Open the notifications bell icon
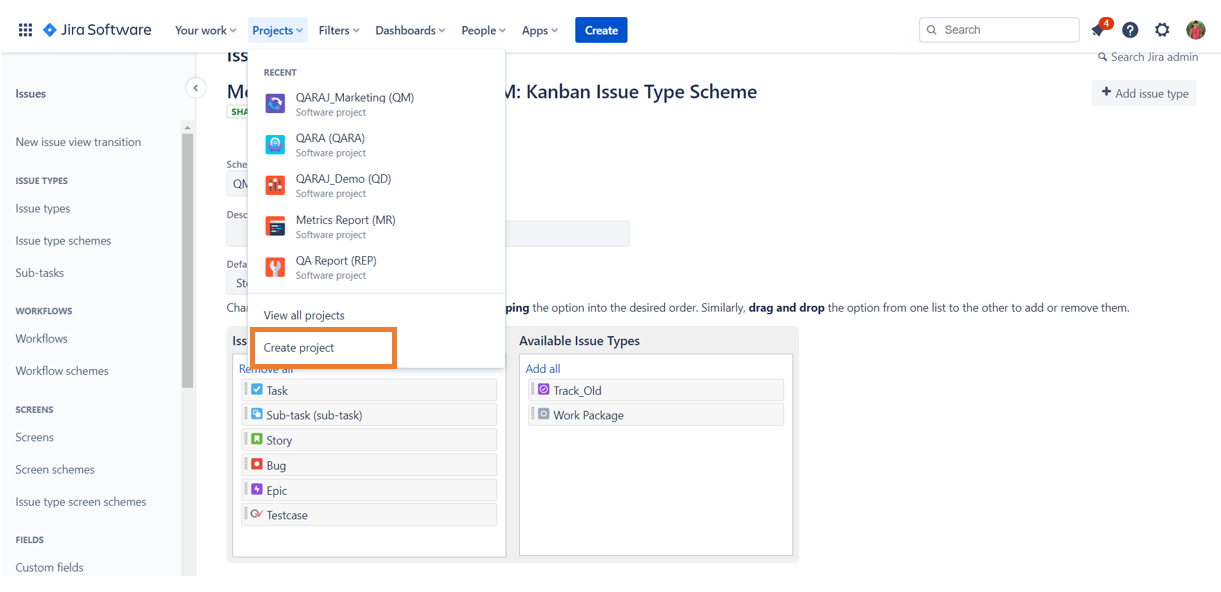Image resolution: width=1221 pixels, height=592 pixels. (x=1099, y=30)
